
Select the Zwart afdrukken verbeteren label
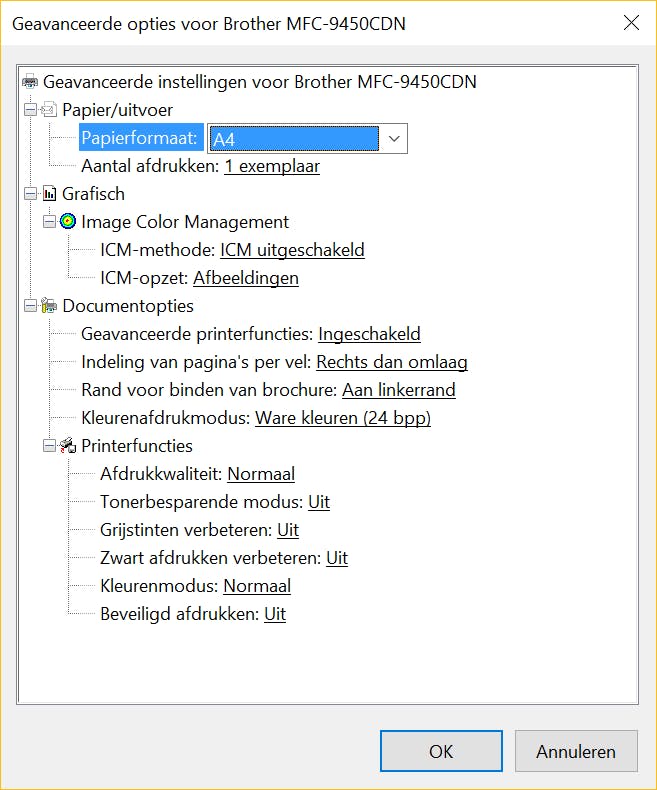(x=211, y=558)
